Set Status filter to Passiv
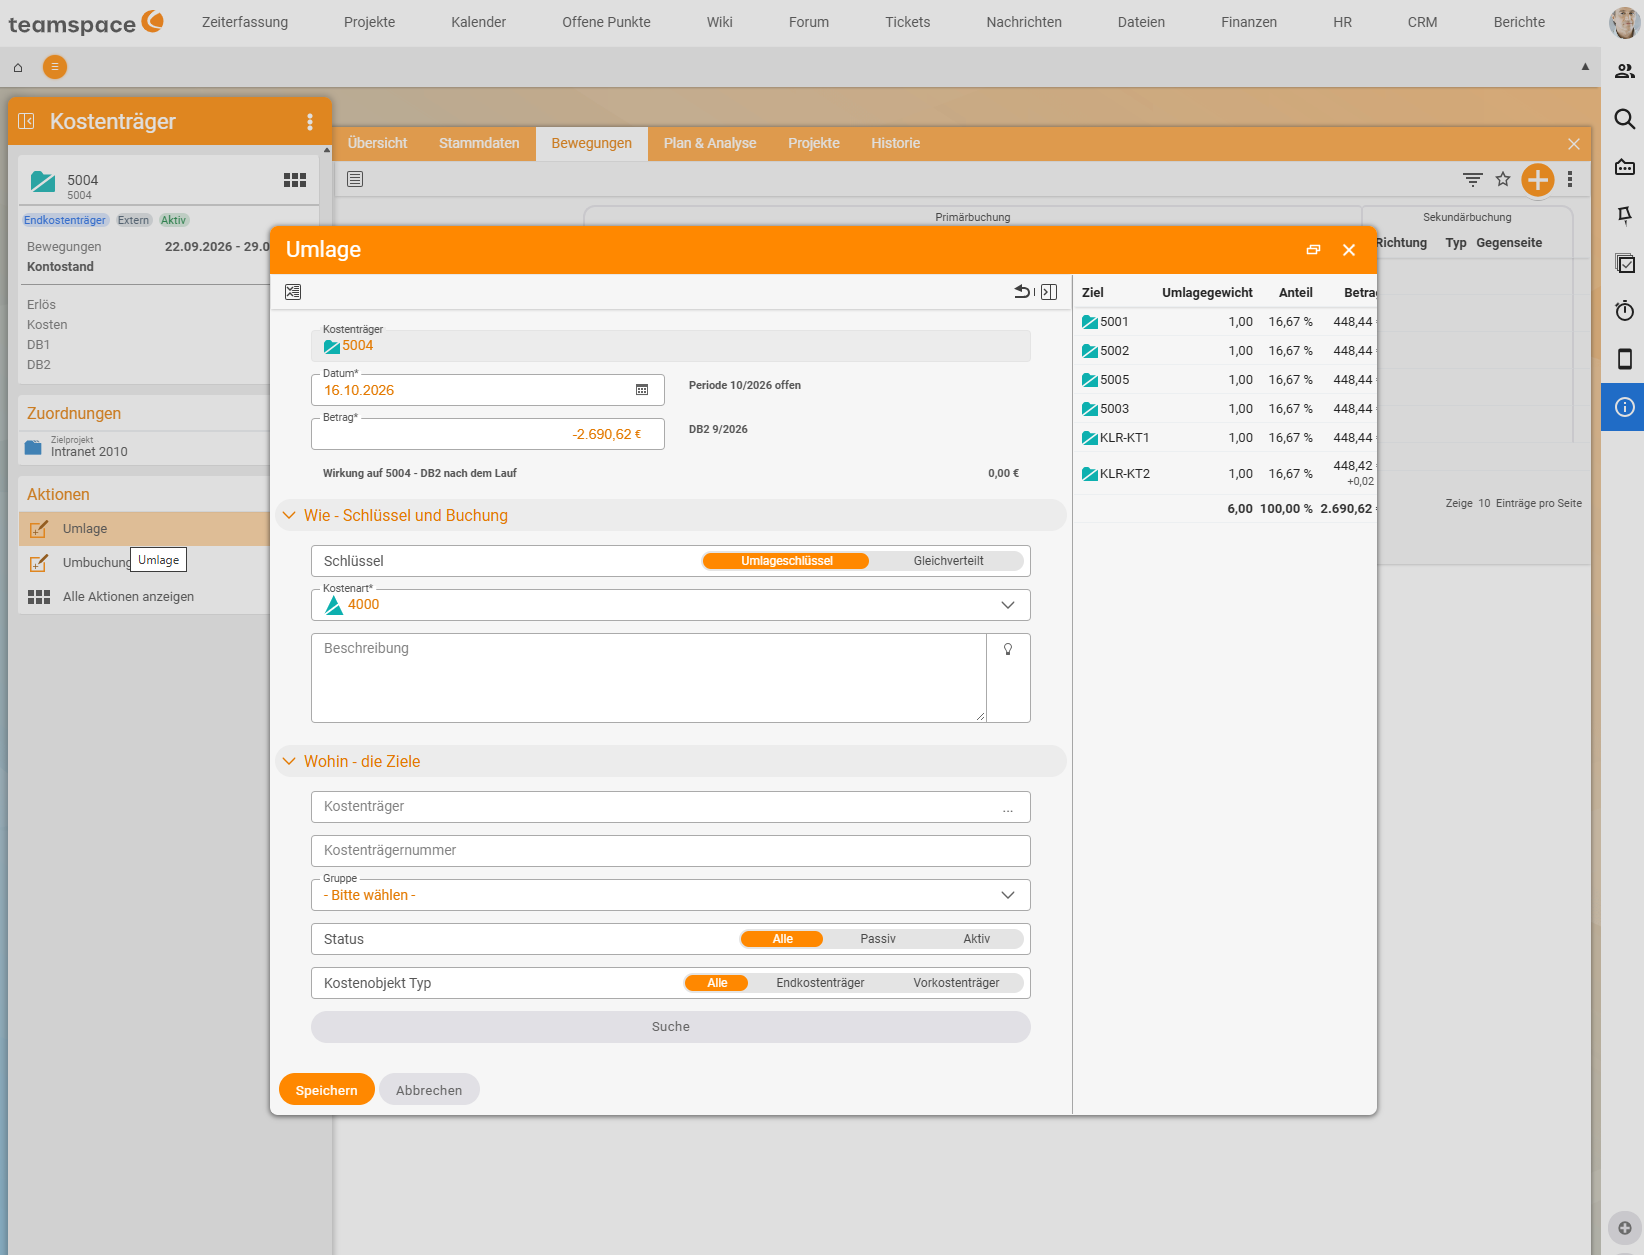Viewport: 1644px width, 1255px height. tap(878, 939)
